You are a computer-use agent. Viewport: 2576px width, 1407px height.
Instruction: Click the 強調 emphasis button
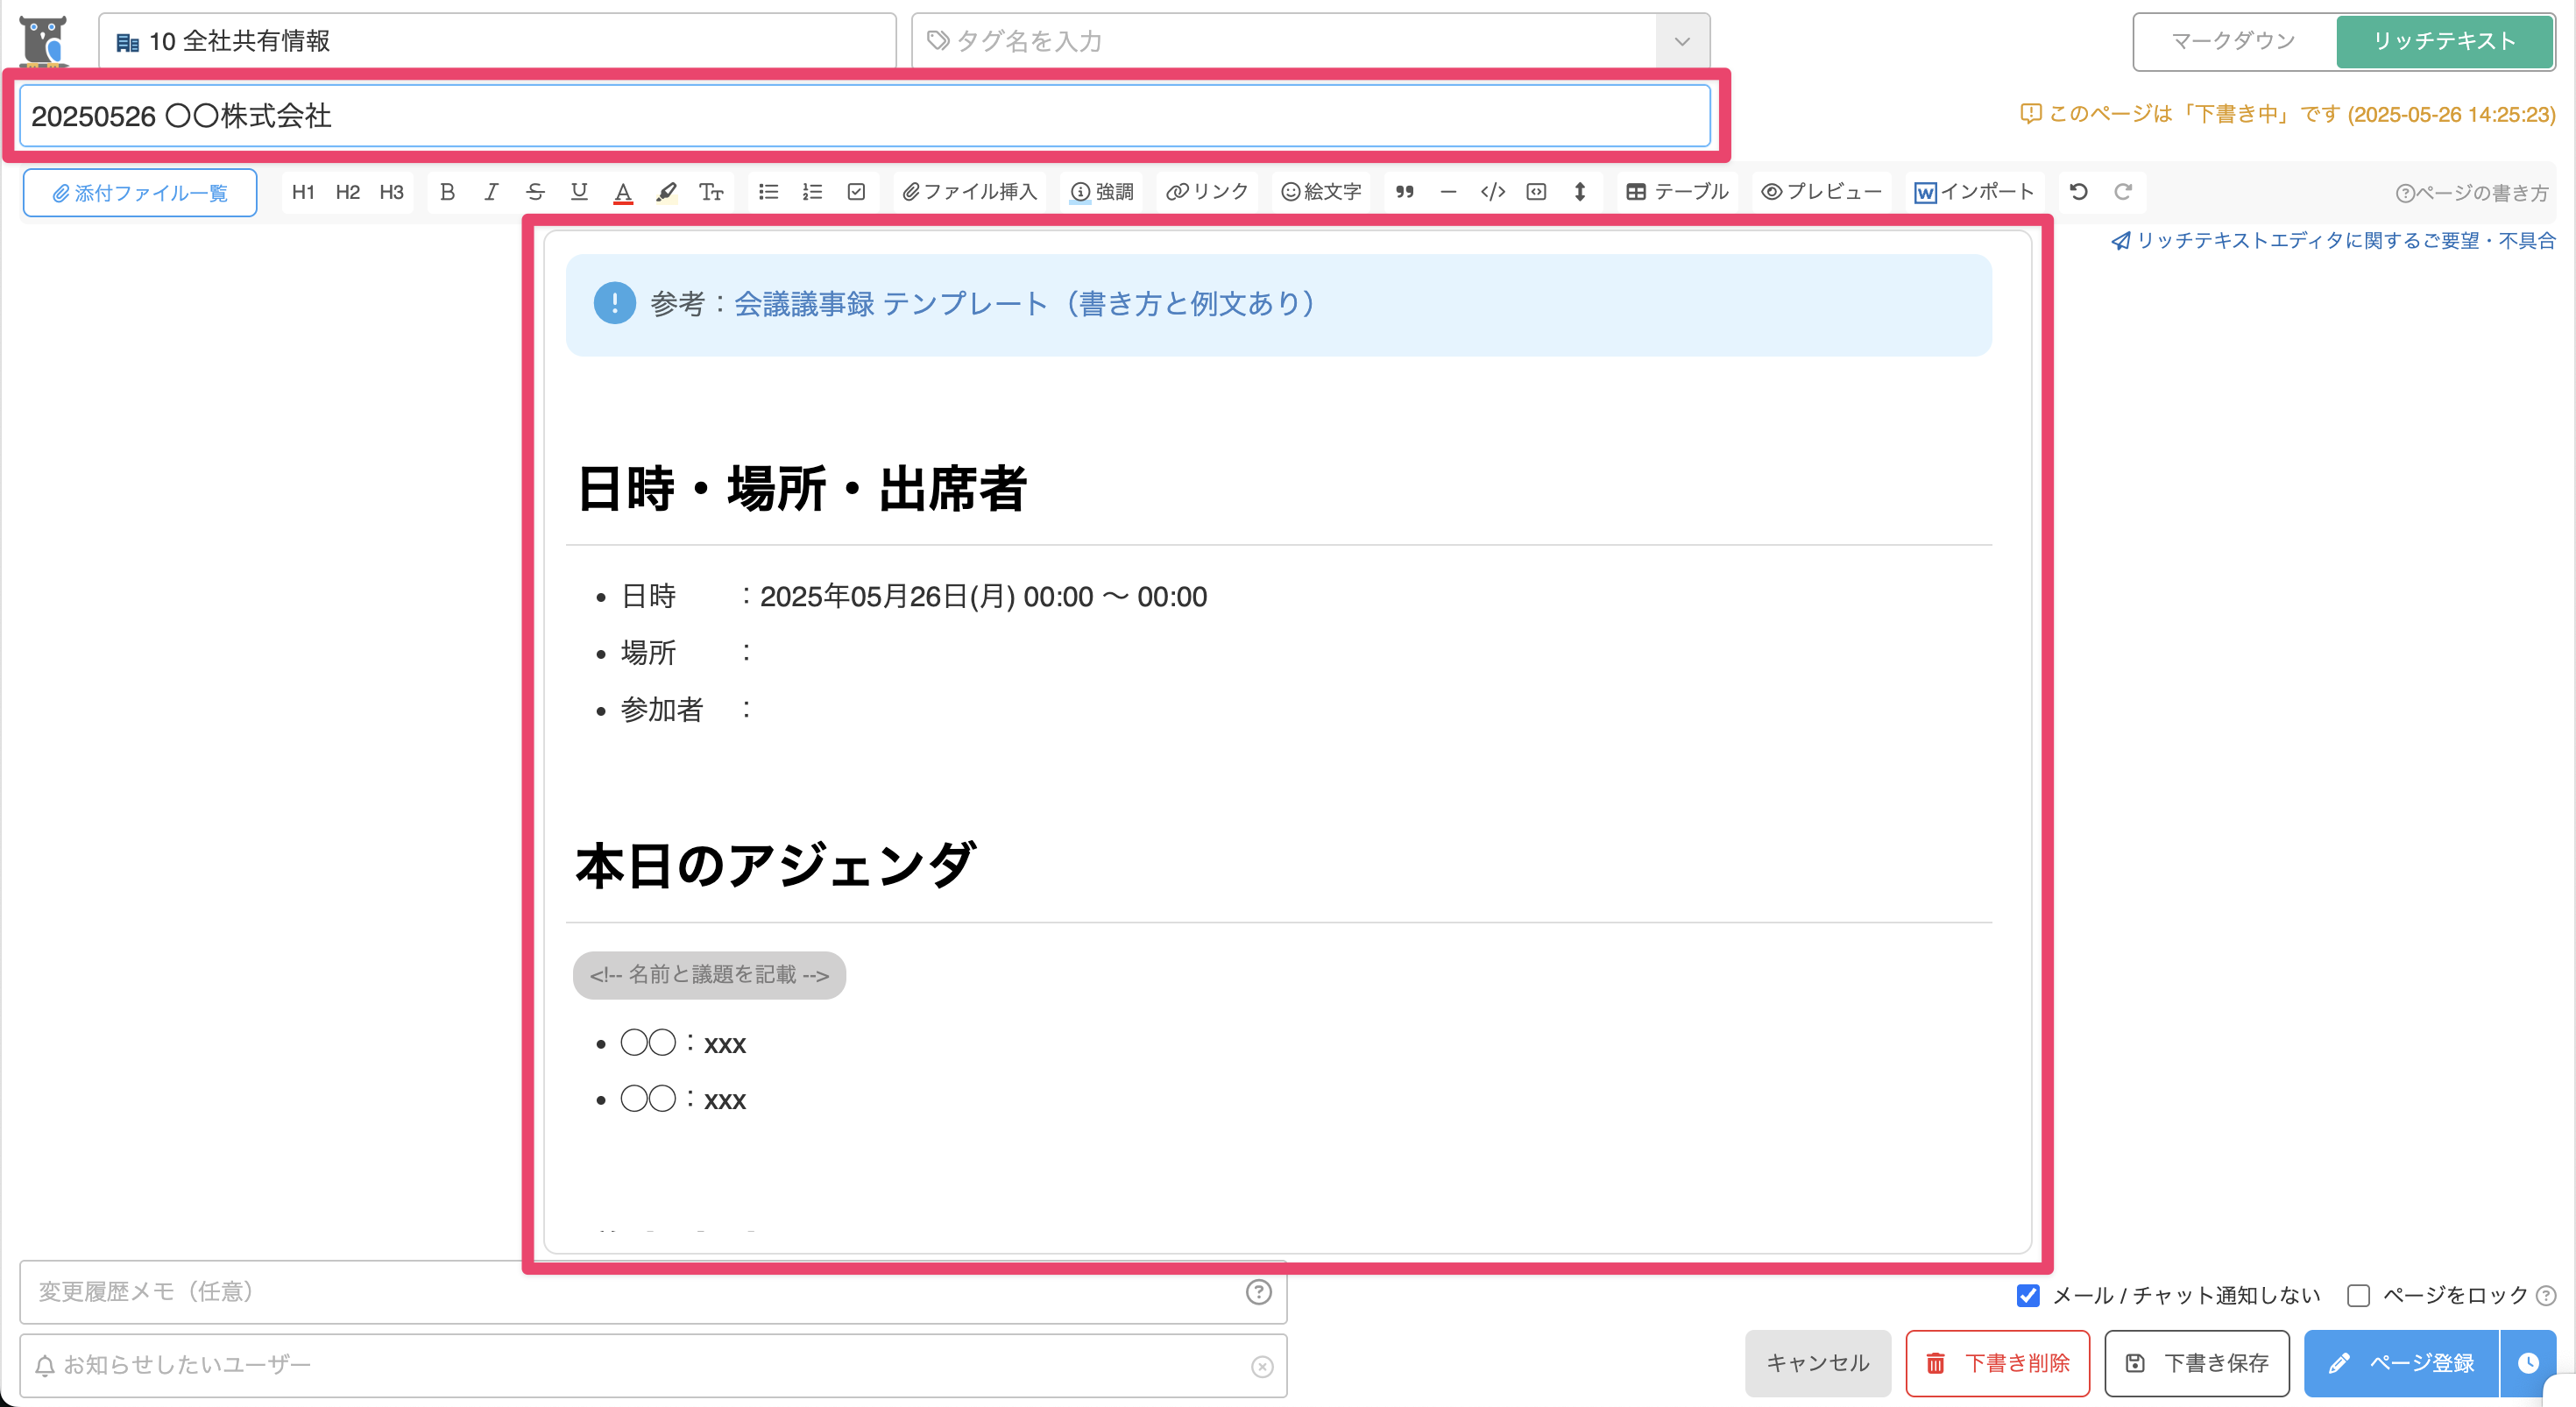pyautogui.click(x=1102, y=192)
